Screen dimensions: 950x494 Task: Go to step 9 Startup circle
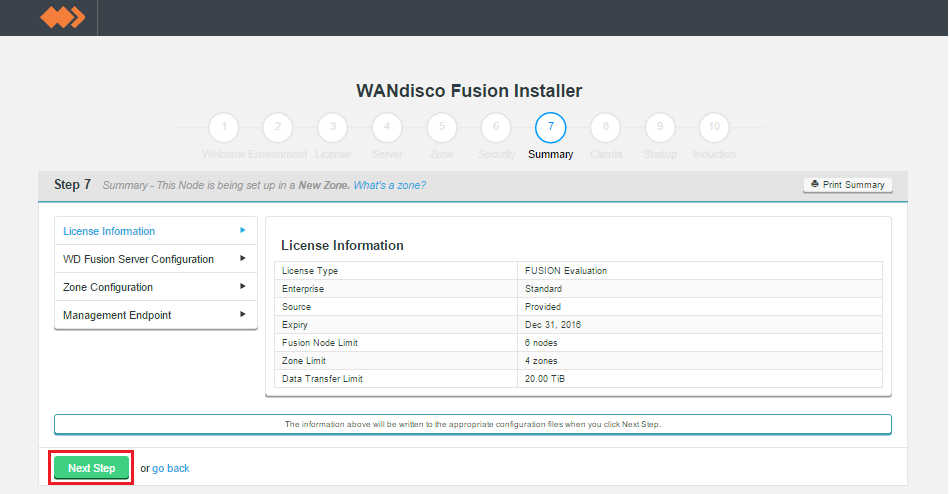660,127
